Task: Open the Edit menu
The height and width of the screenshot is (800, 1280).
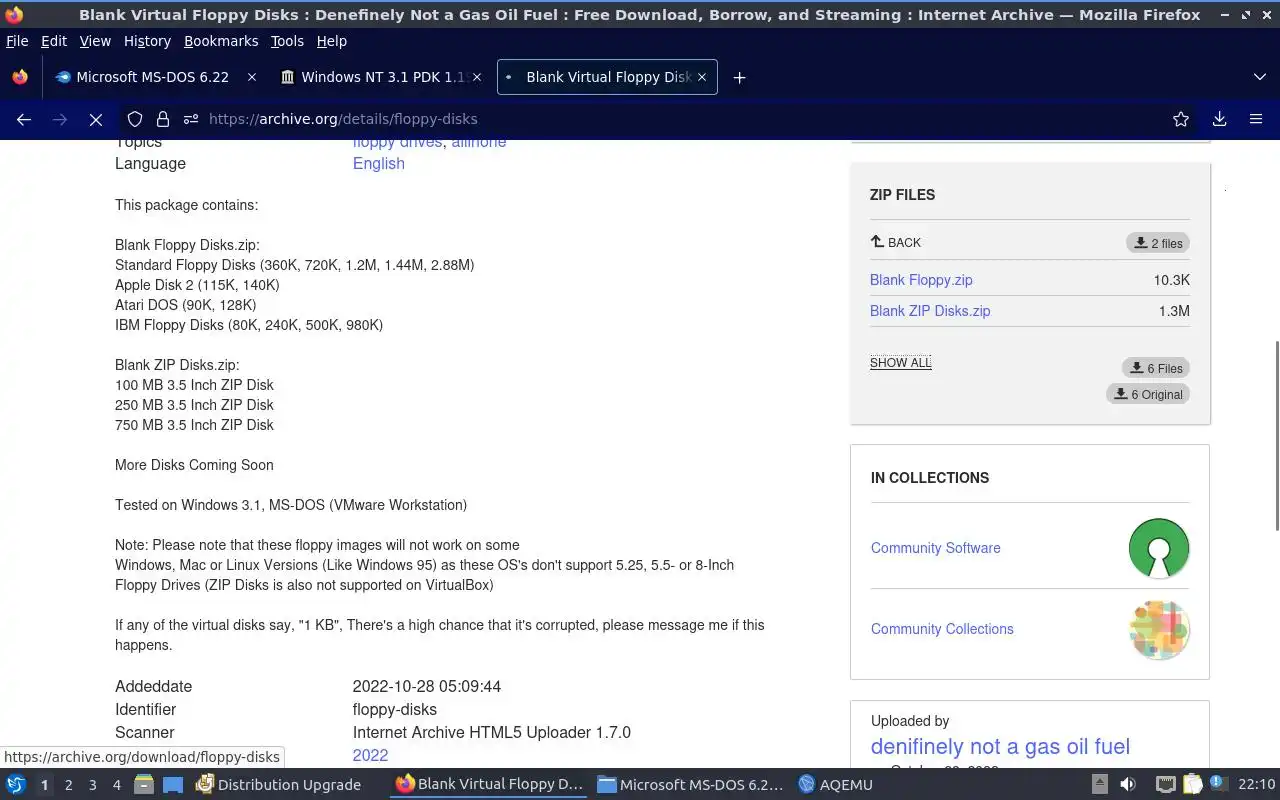Action: tap(54, 41)
